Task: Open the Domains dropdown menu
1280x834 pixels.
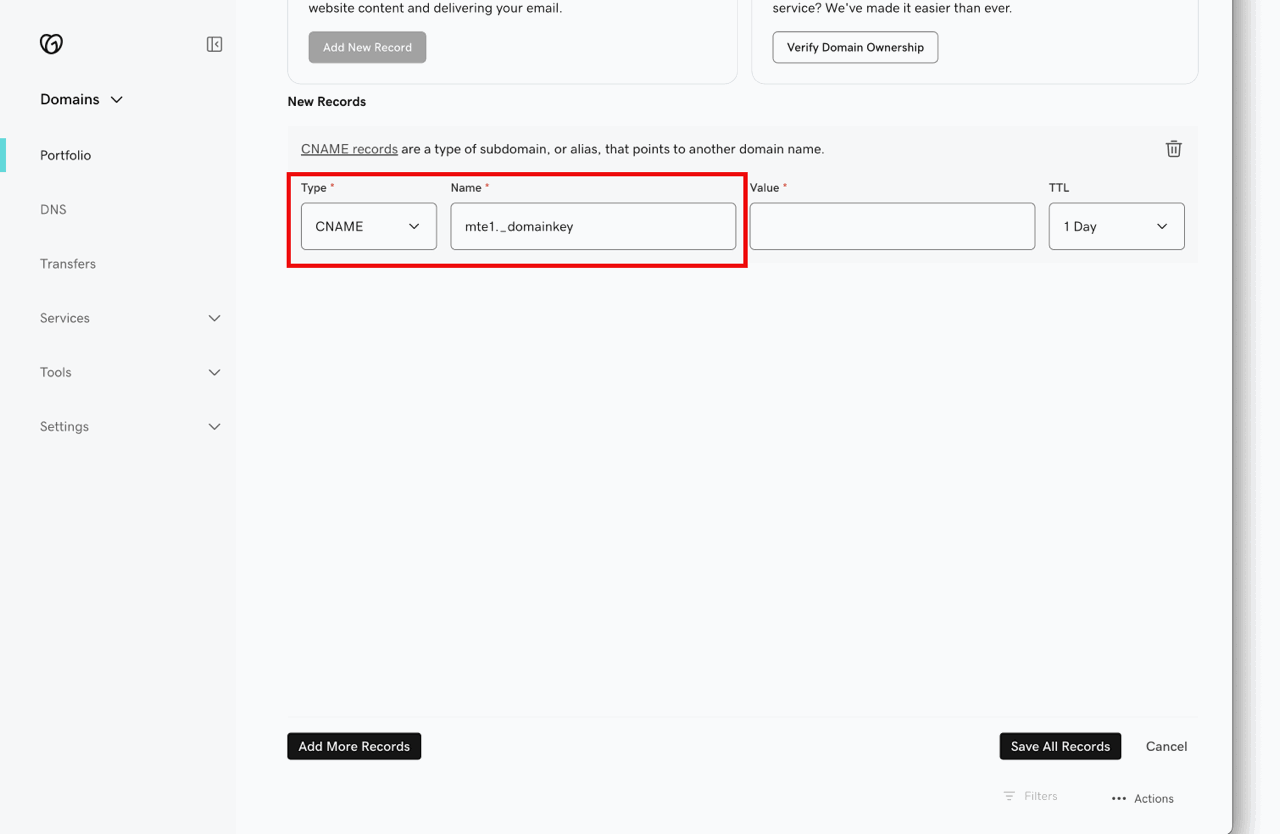Action: coord(82,100)
